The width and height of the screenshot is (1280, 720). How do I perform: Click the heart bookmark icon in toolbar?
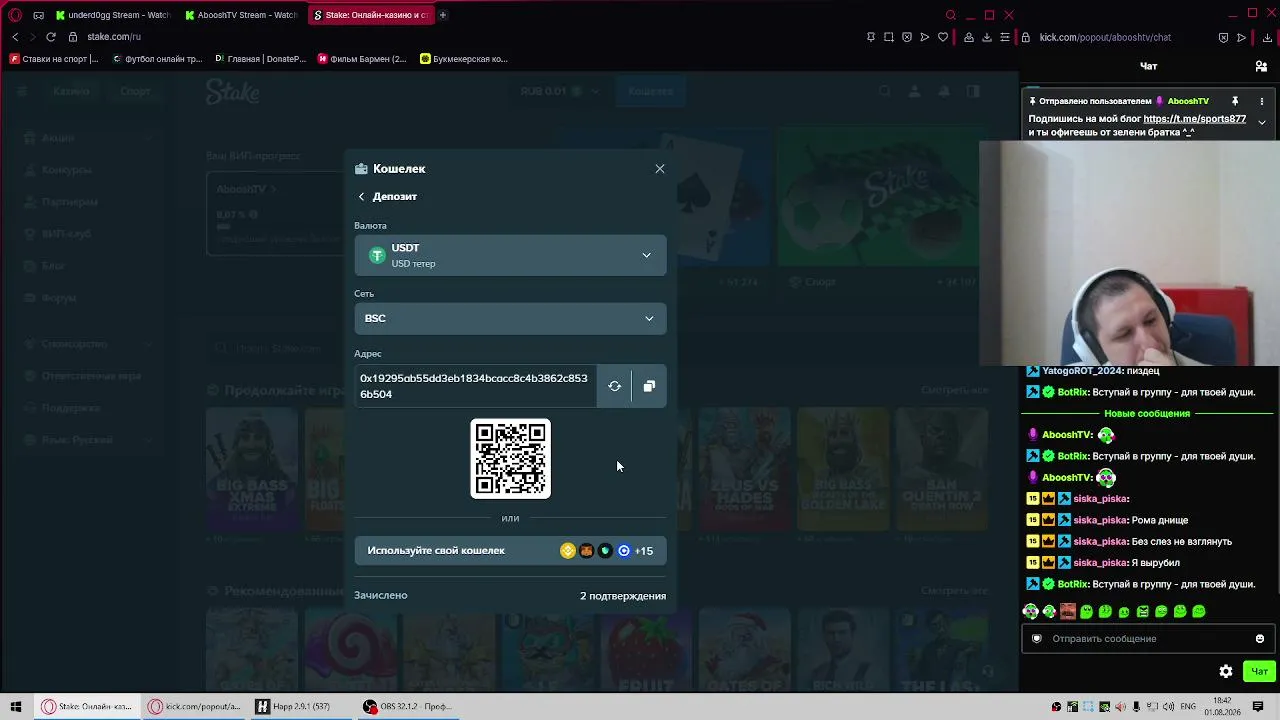(x=943, y=37)
